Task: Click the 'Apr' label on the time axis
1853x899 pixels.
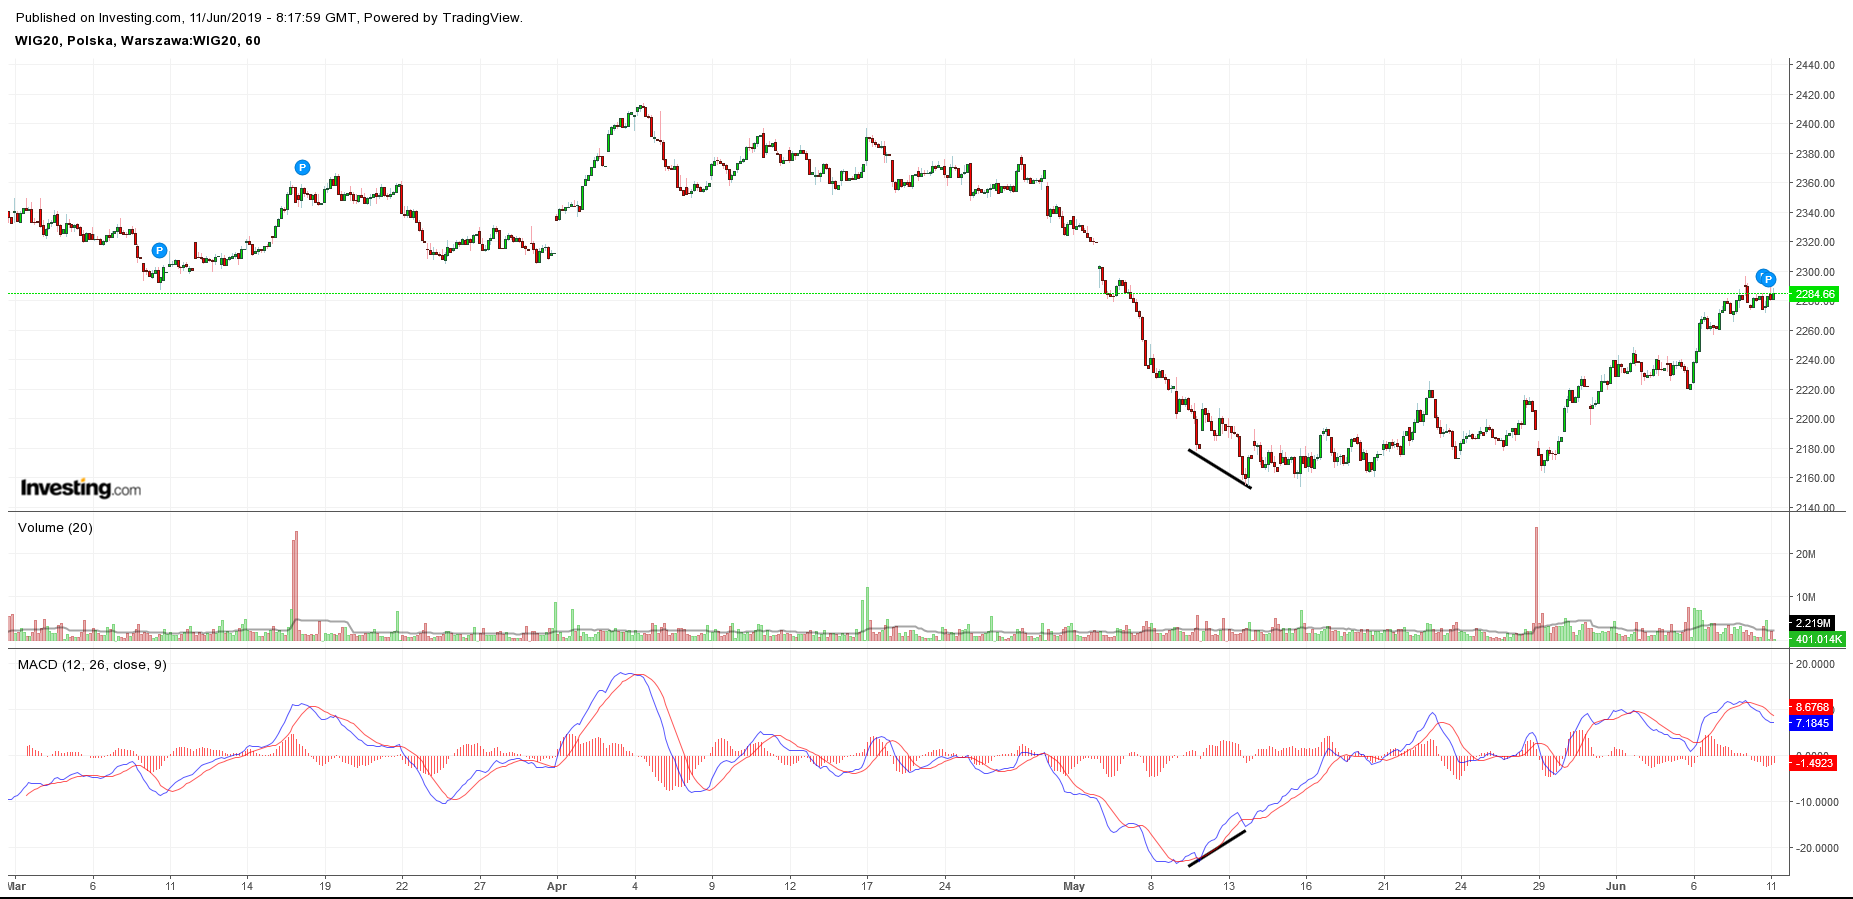Action: click(557, 886)
